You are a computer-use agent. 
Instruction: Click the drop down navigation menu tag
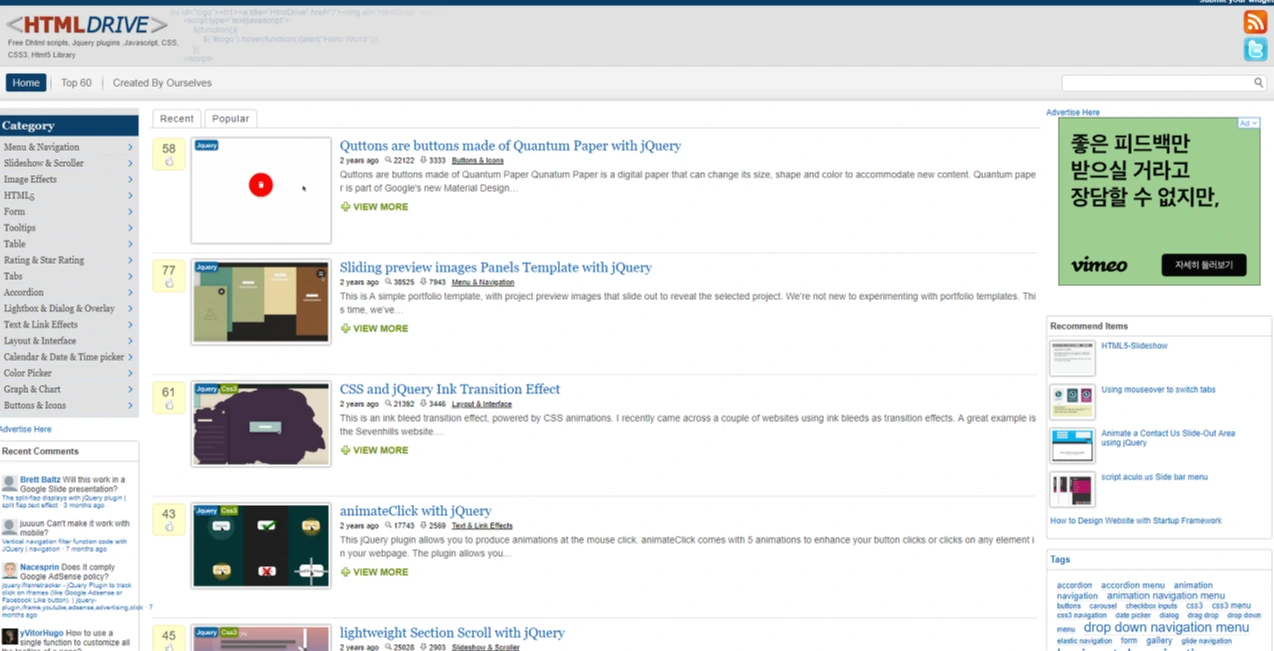point(1166,628)
